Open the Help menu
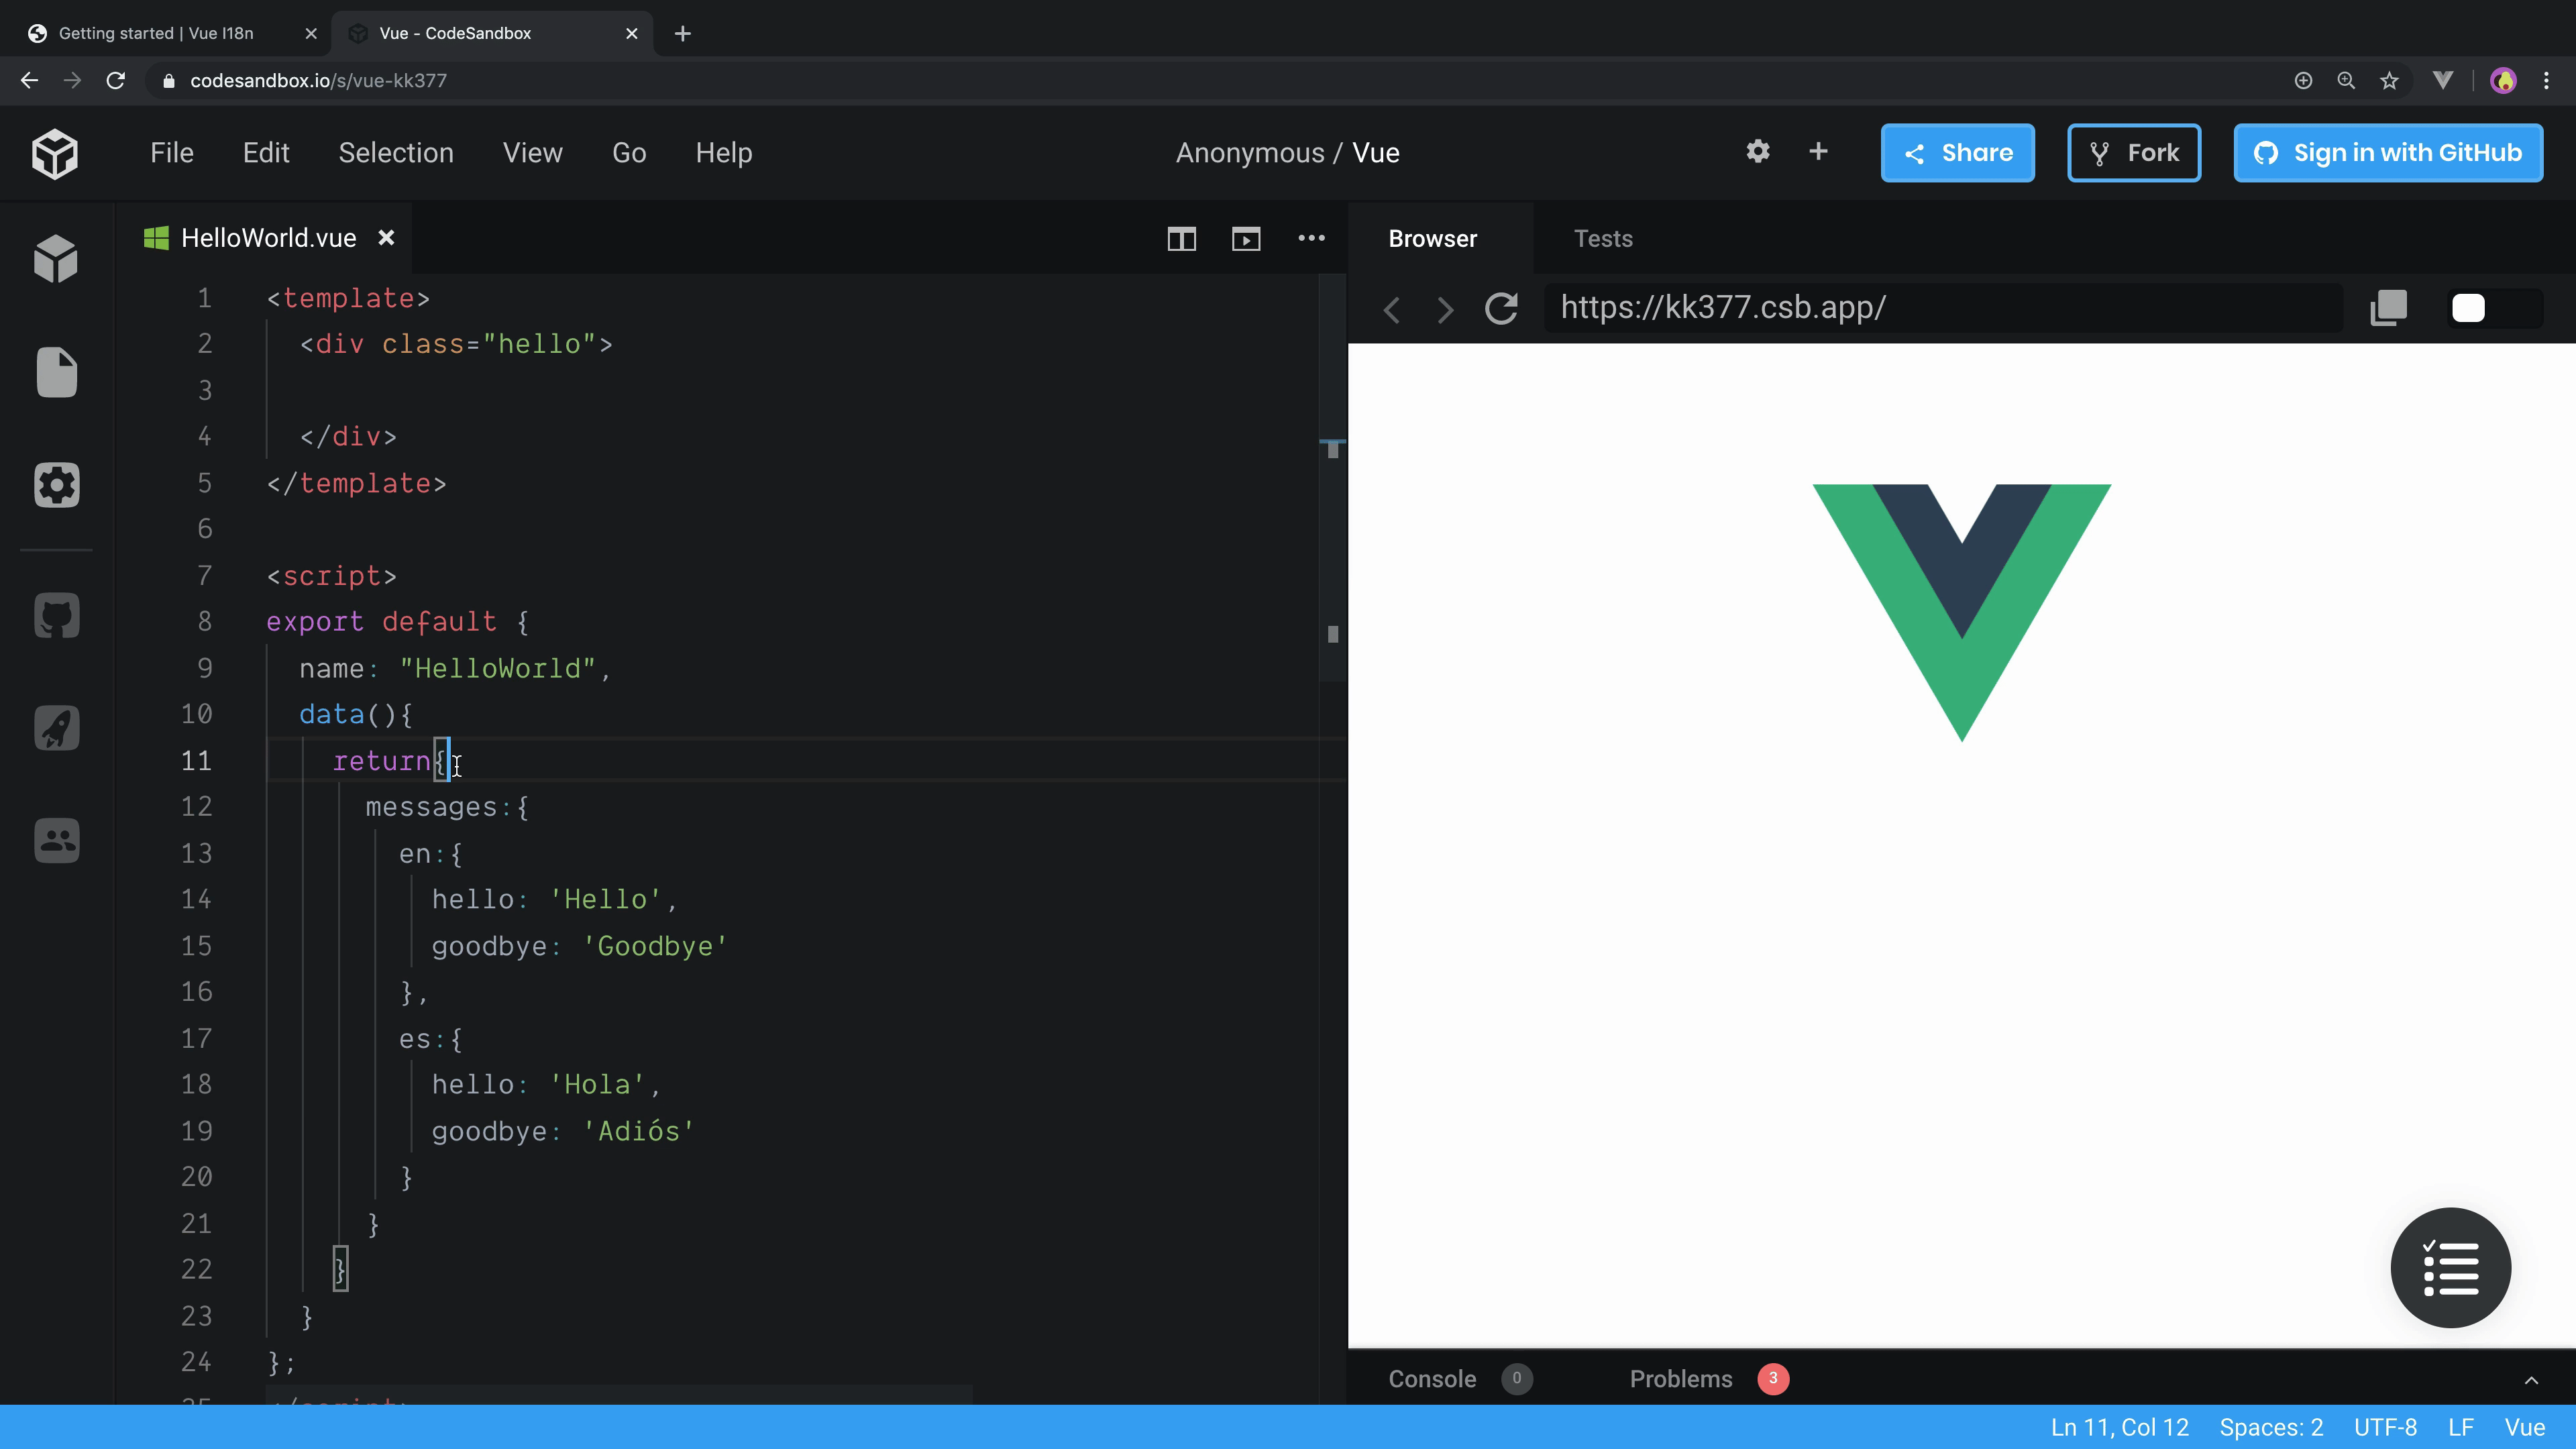The height and width of the screenshot is (1449, 2576). [x=724, y=153]
